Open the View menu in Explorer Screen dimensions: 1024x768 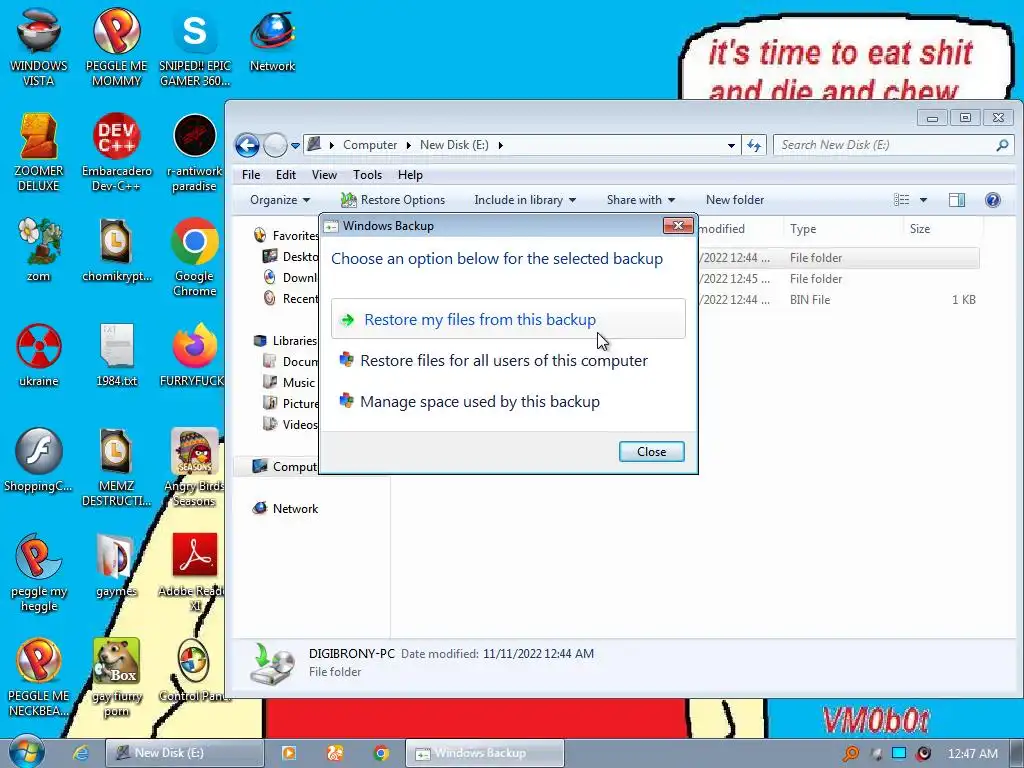click(324, 174)
